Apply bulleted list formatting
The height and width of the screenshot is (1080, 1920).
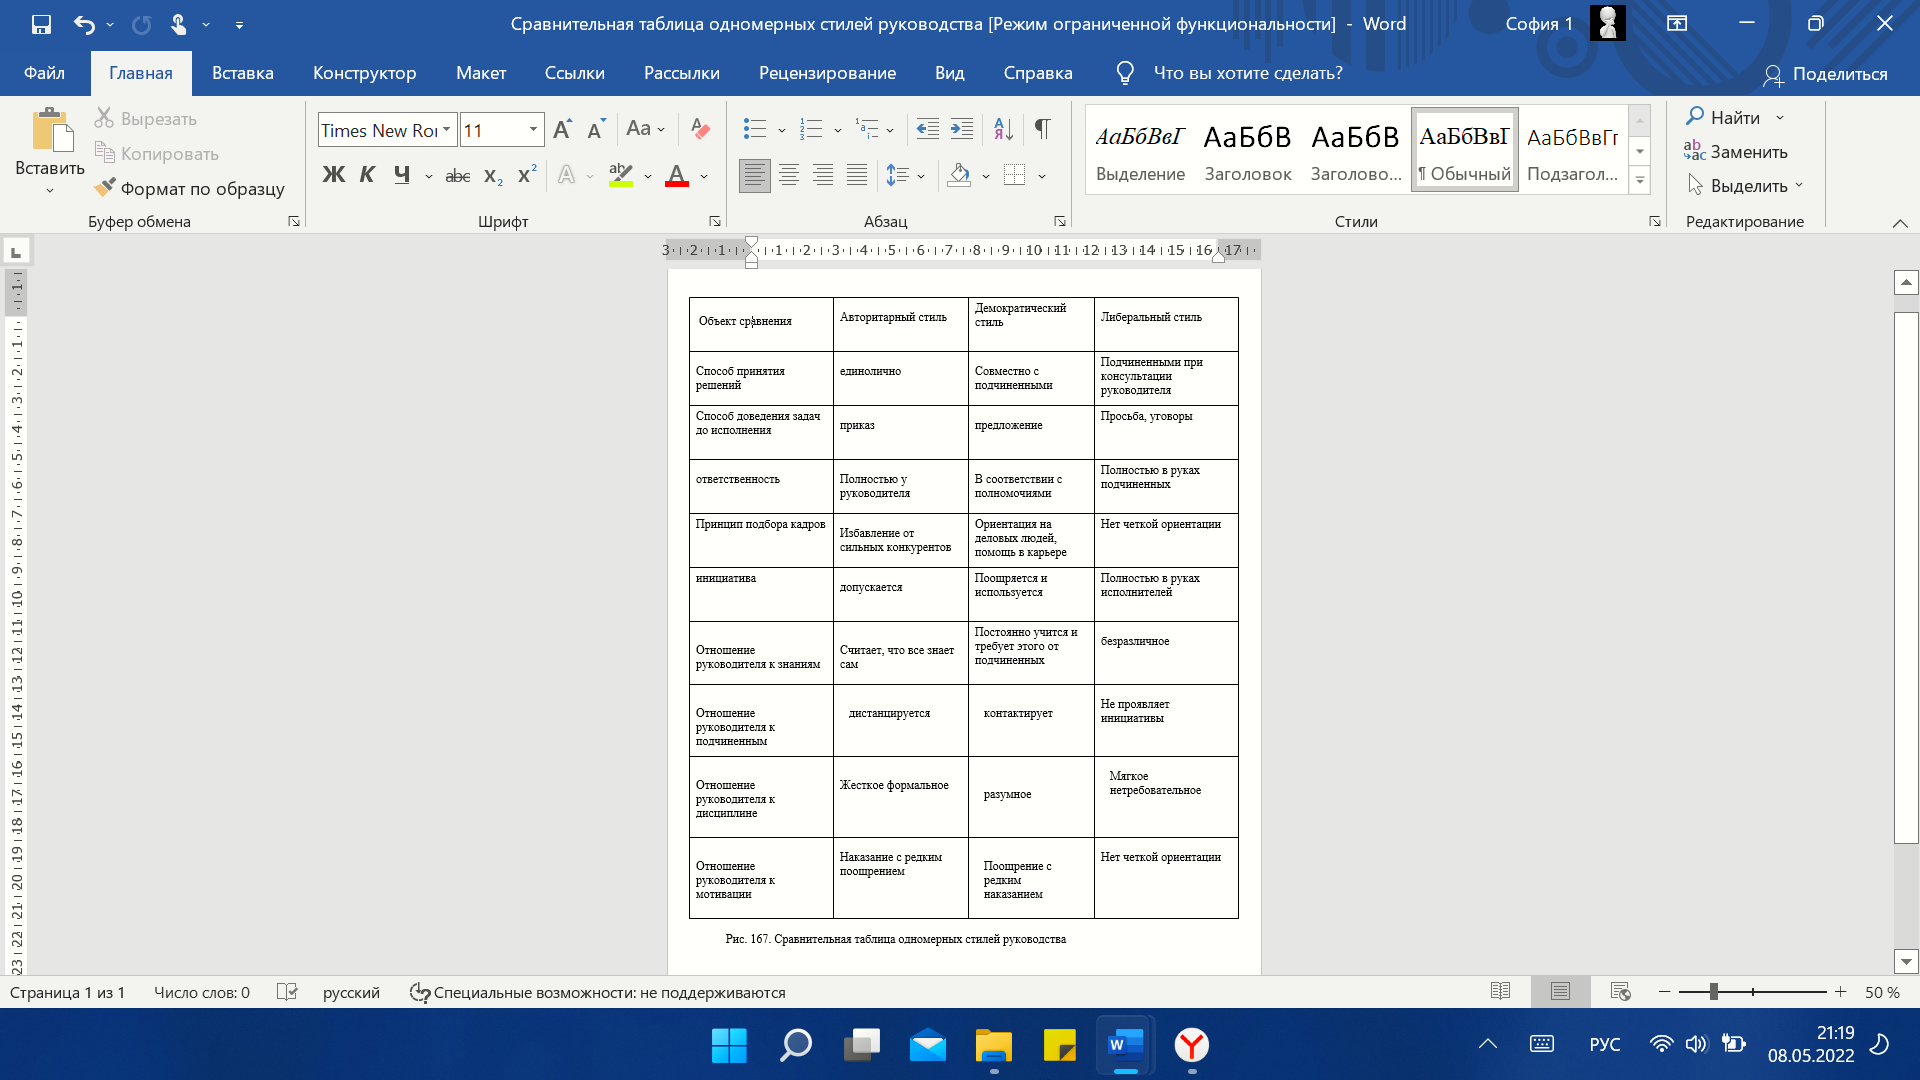(755, 129)
